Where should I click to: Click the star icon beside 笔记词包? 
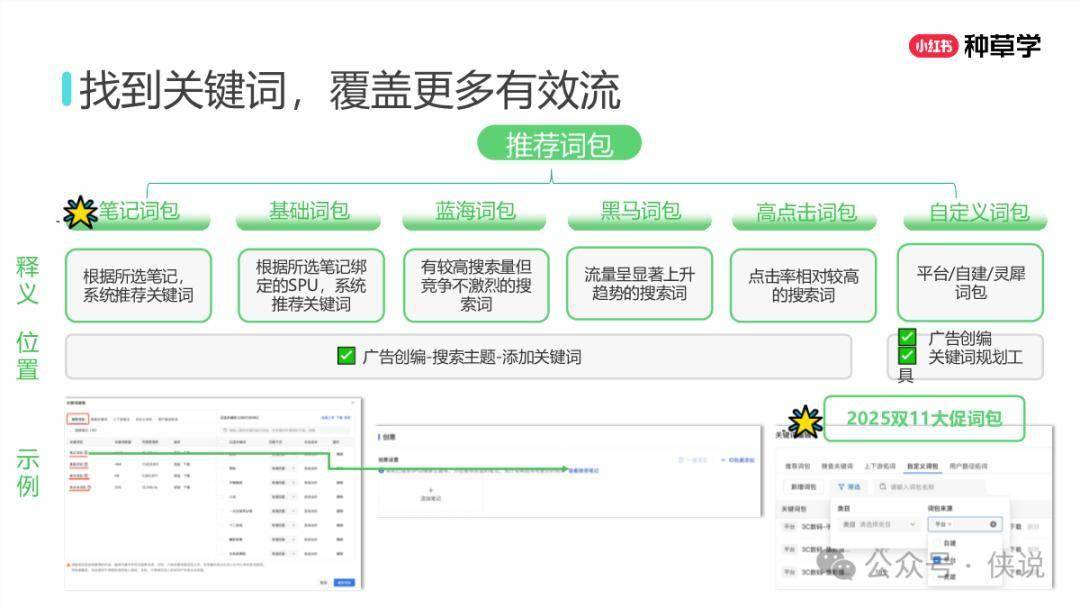click(80, 212)
